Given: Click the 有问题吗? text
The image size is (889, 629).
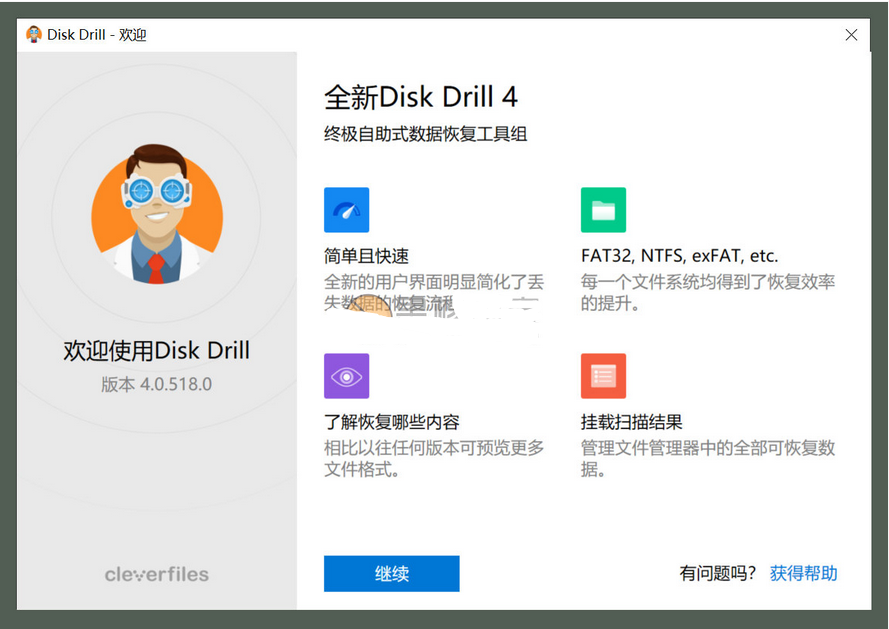Looking at the screenshot, I should click(718, 573).
